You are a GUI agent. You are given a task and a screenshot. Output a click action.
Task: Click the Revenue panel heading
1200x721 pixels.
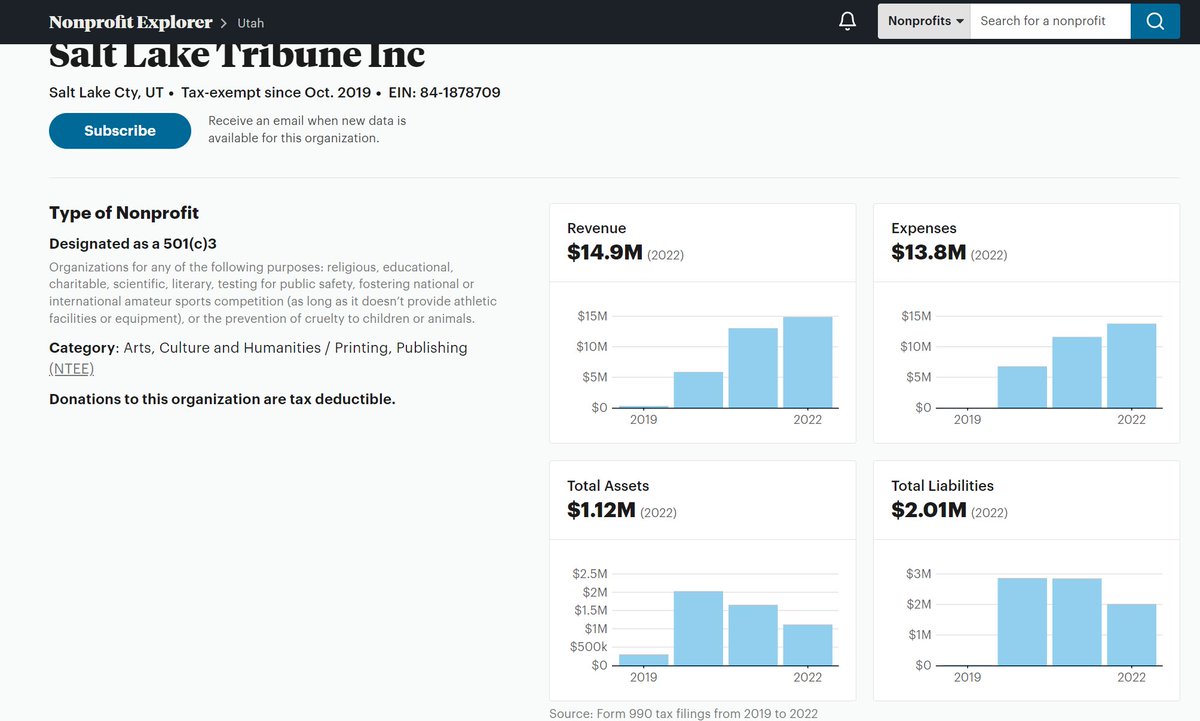coord(596,228)
